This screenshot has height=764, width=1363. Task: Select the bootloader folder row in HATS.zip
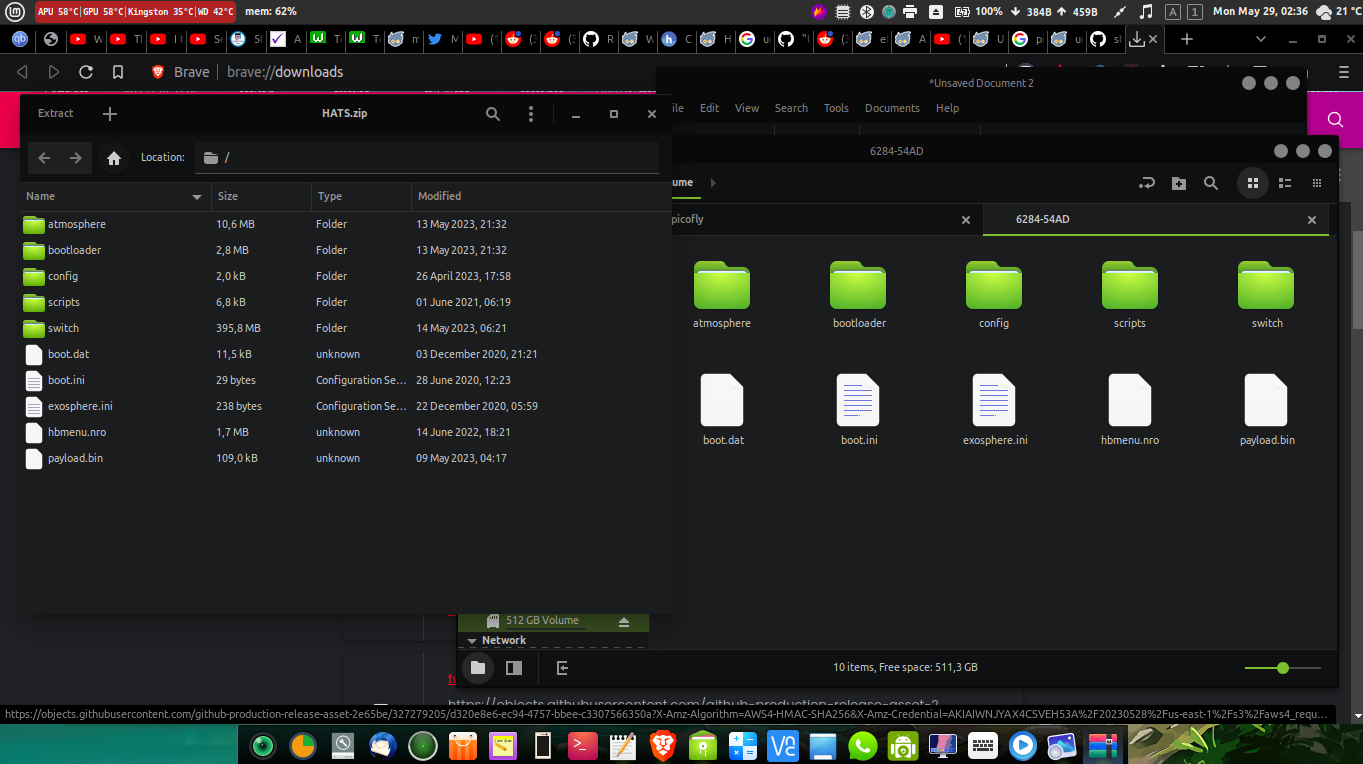click(345, 250)
